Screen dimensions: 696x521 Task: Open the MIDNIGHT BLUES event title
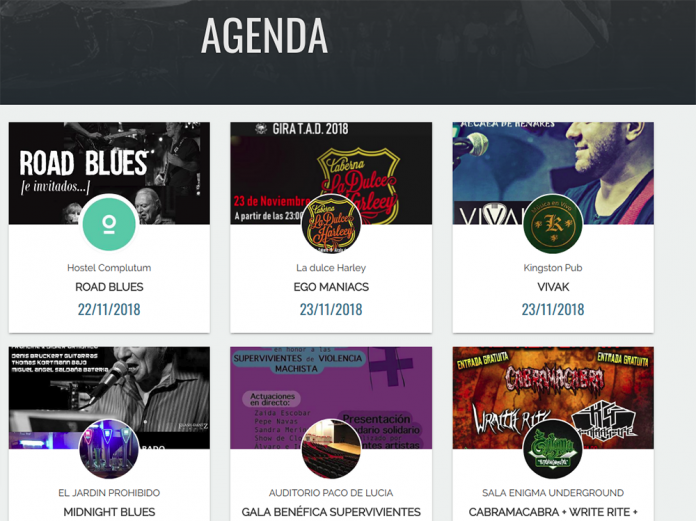(109, 512)
